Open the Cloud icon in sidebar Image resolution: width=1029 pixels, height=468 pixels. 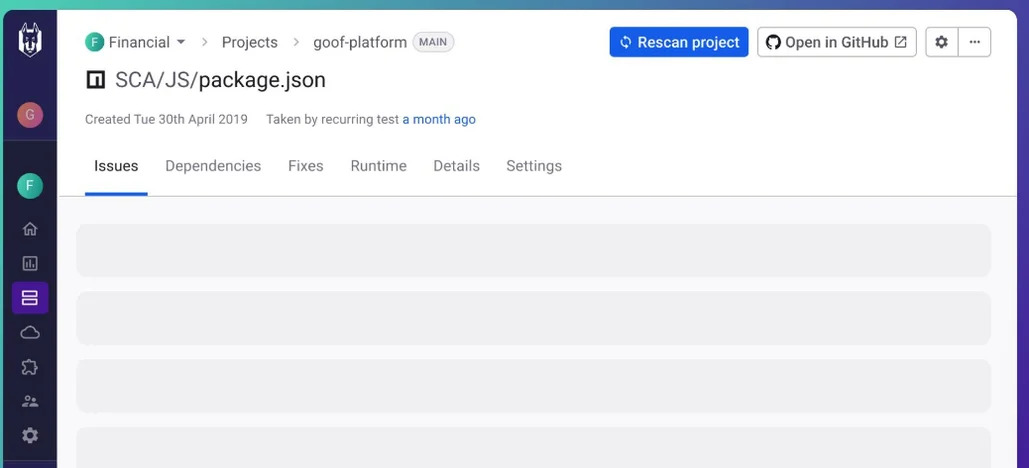click(30, 333)
